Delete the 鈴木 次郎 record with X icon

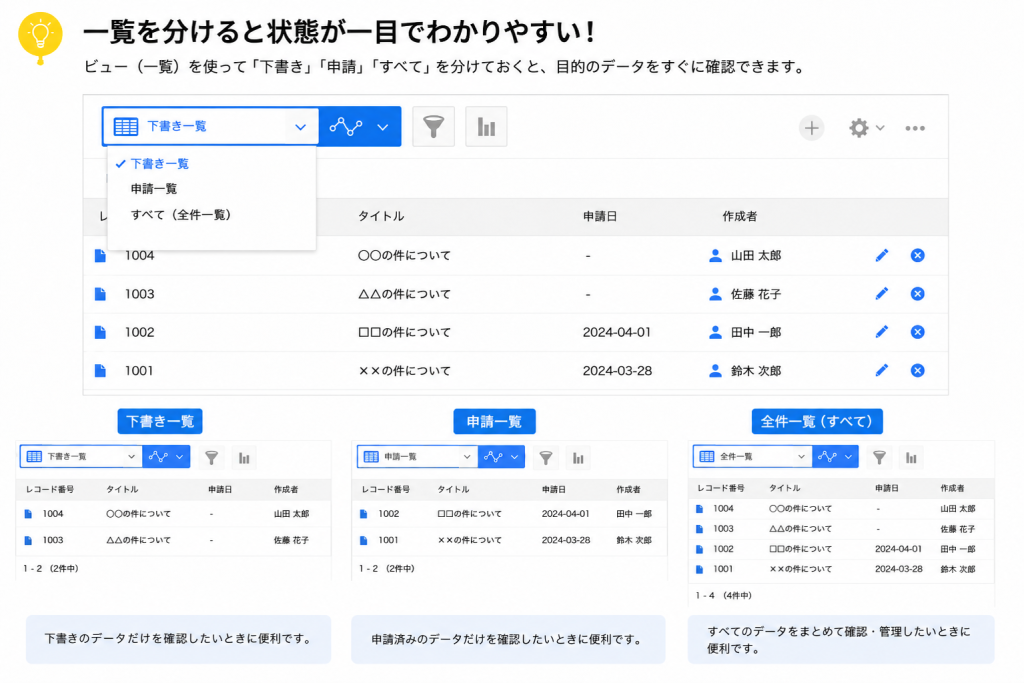click(x=918, y=371)
